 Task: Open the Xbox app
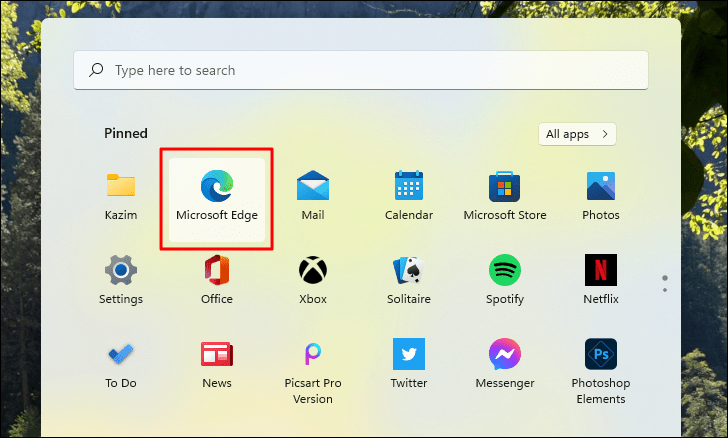pos(313,280)
